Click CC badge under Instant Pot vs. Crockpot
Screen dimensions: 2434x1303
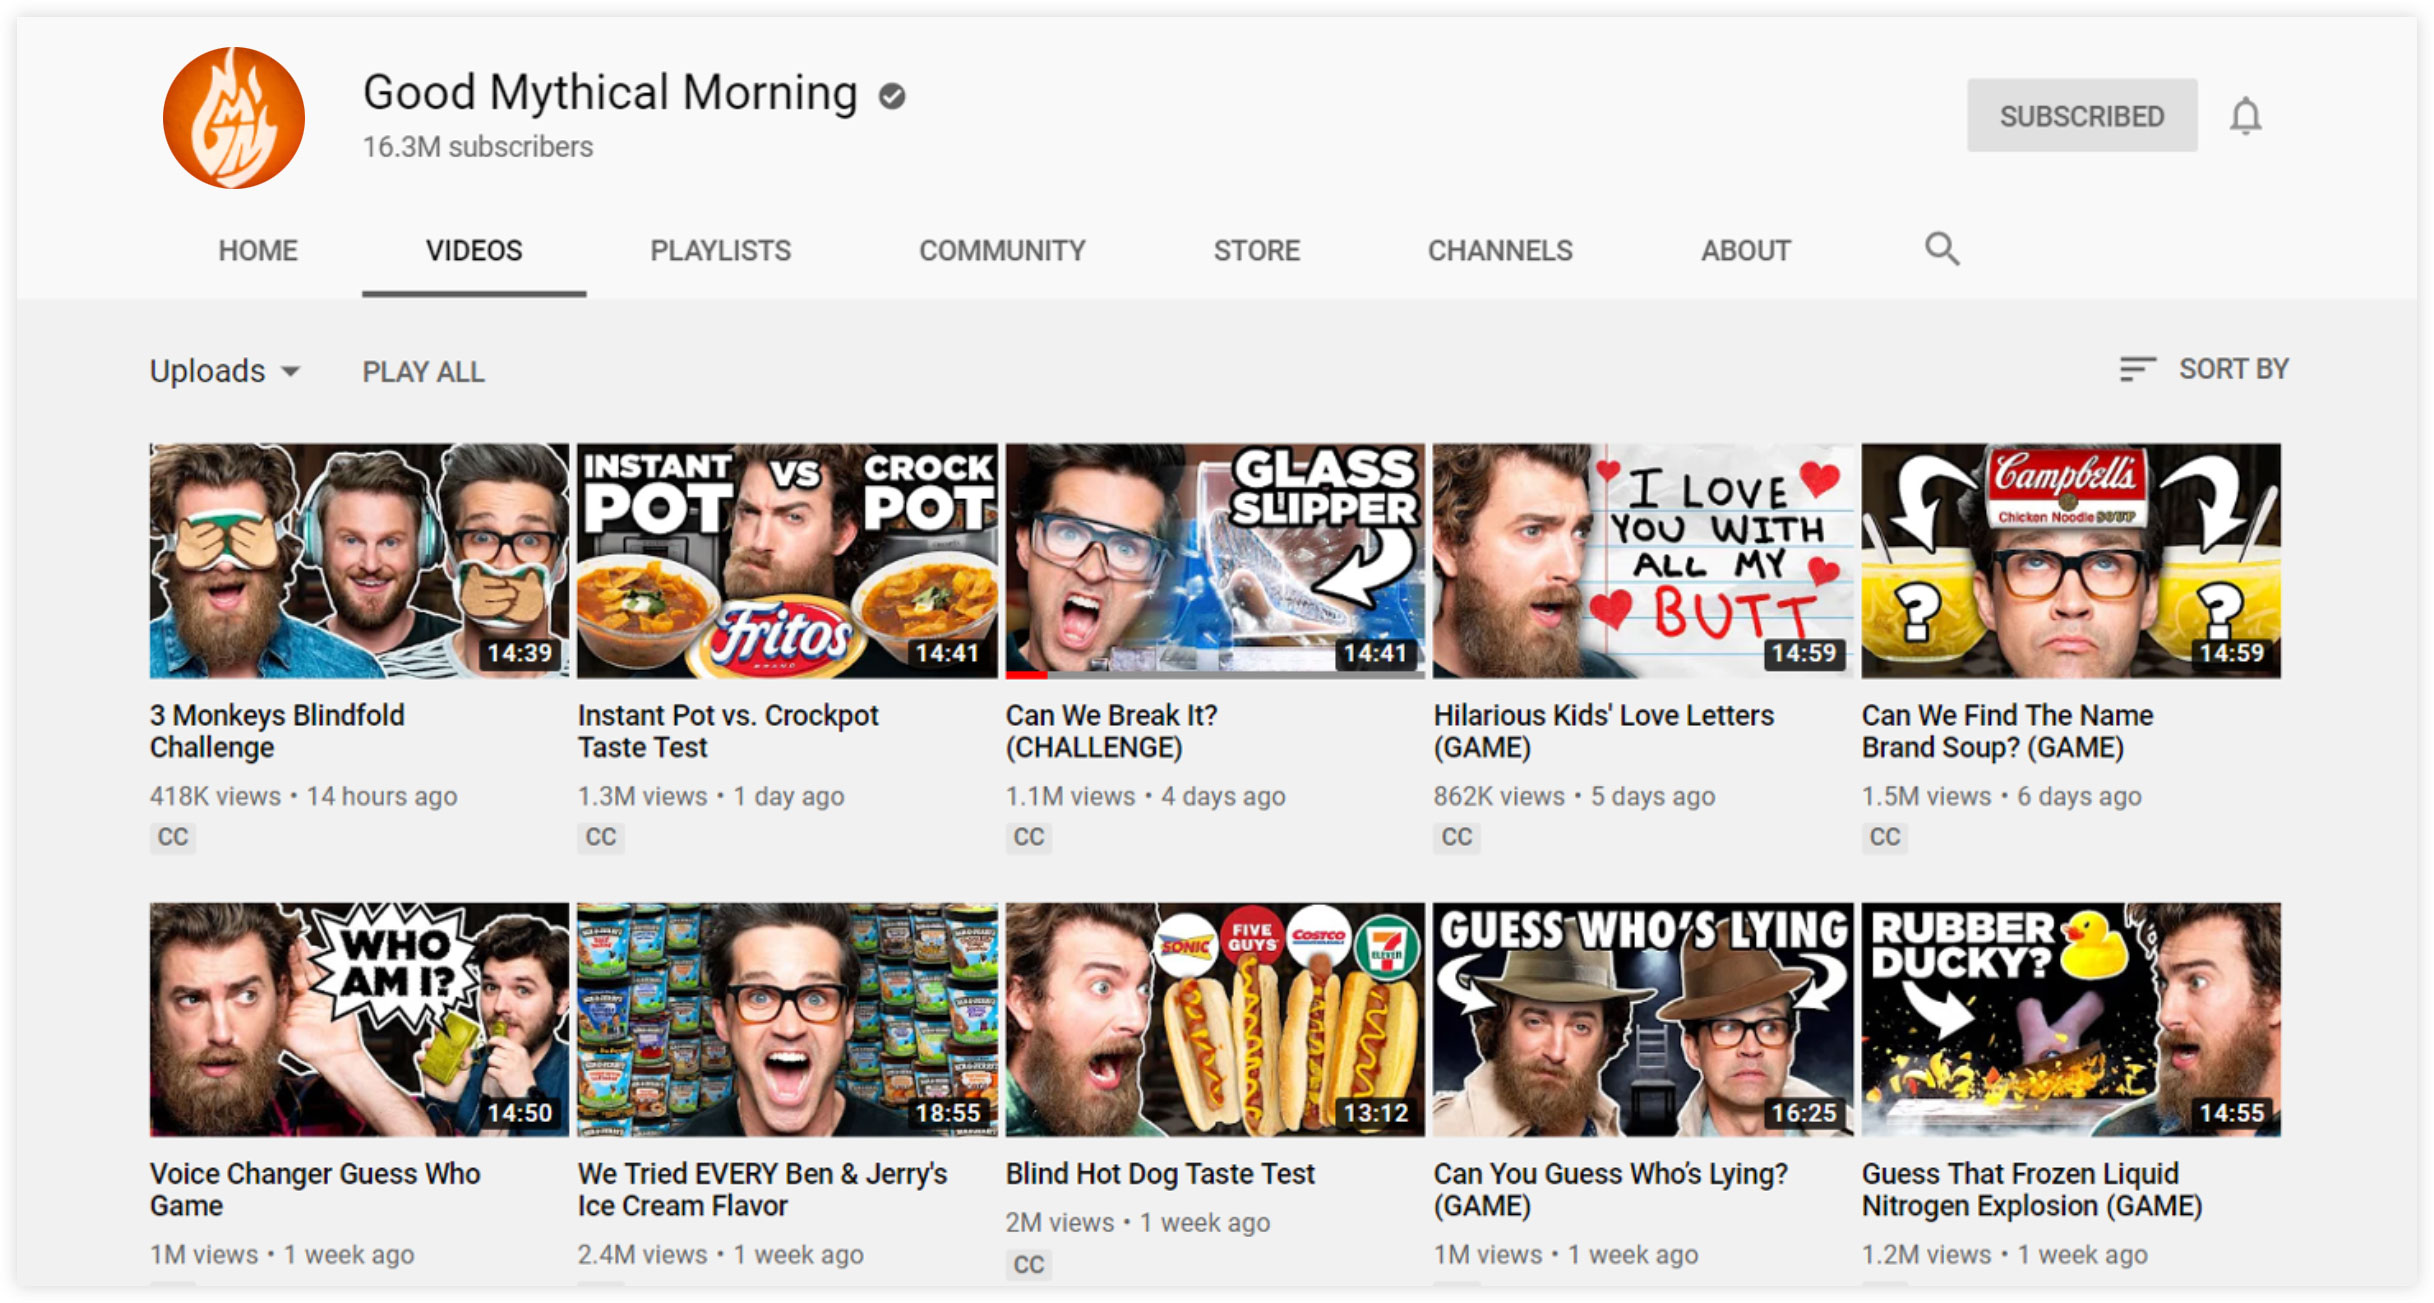click(x=601, y=837)
